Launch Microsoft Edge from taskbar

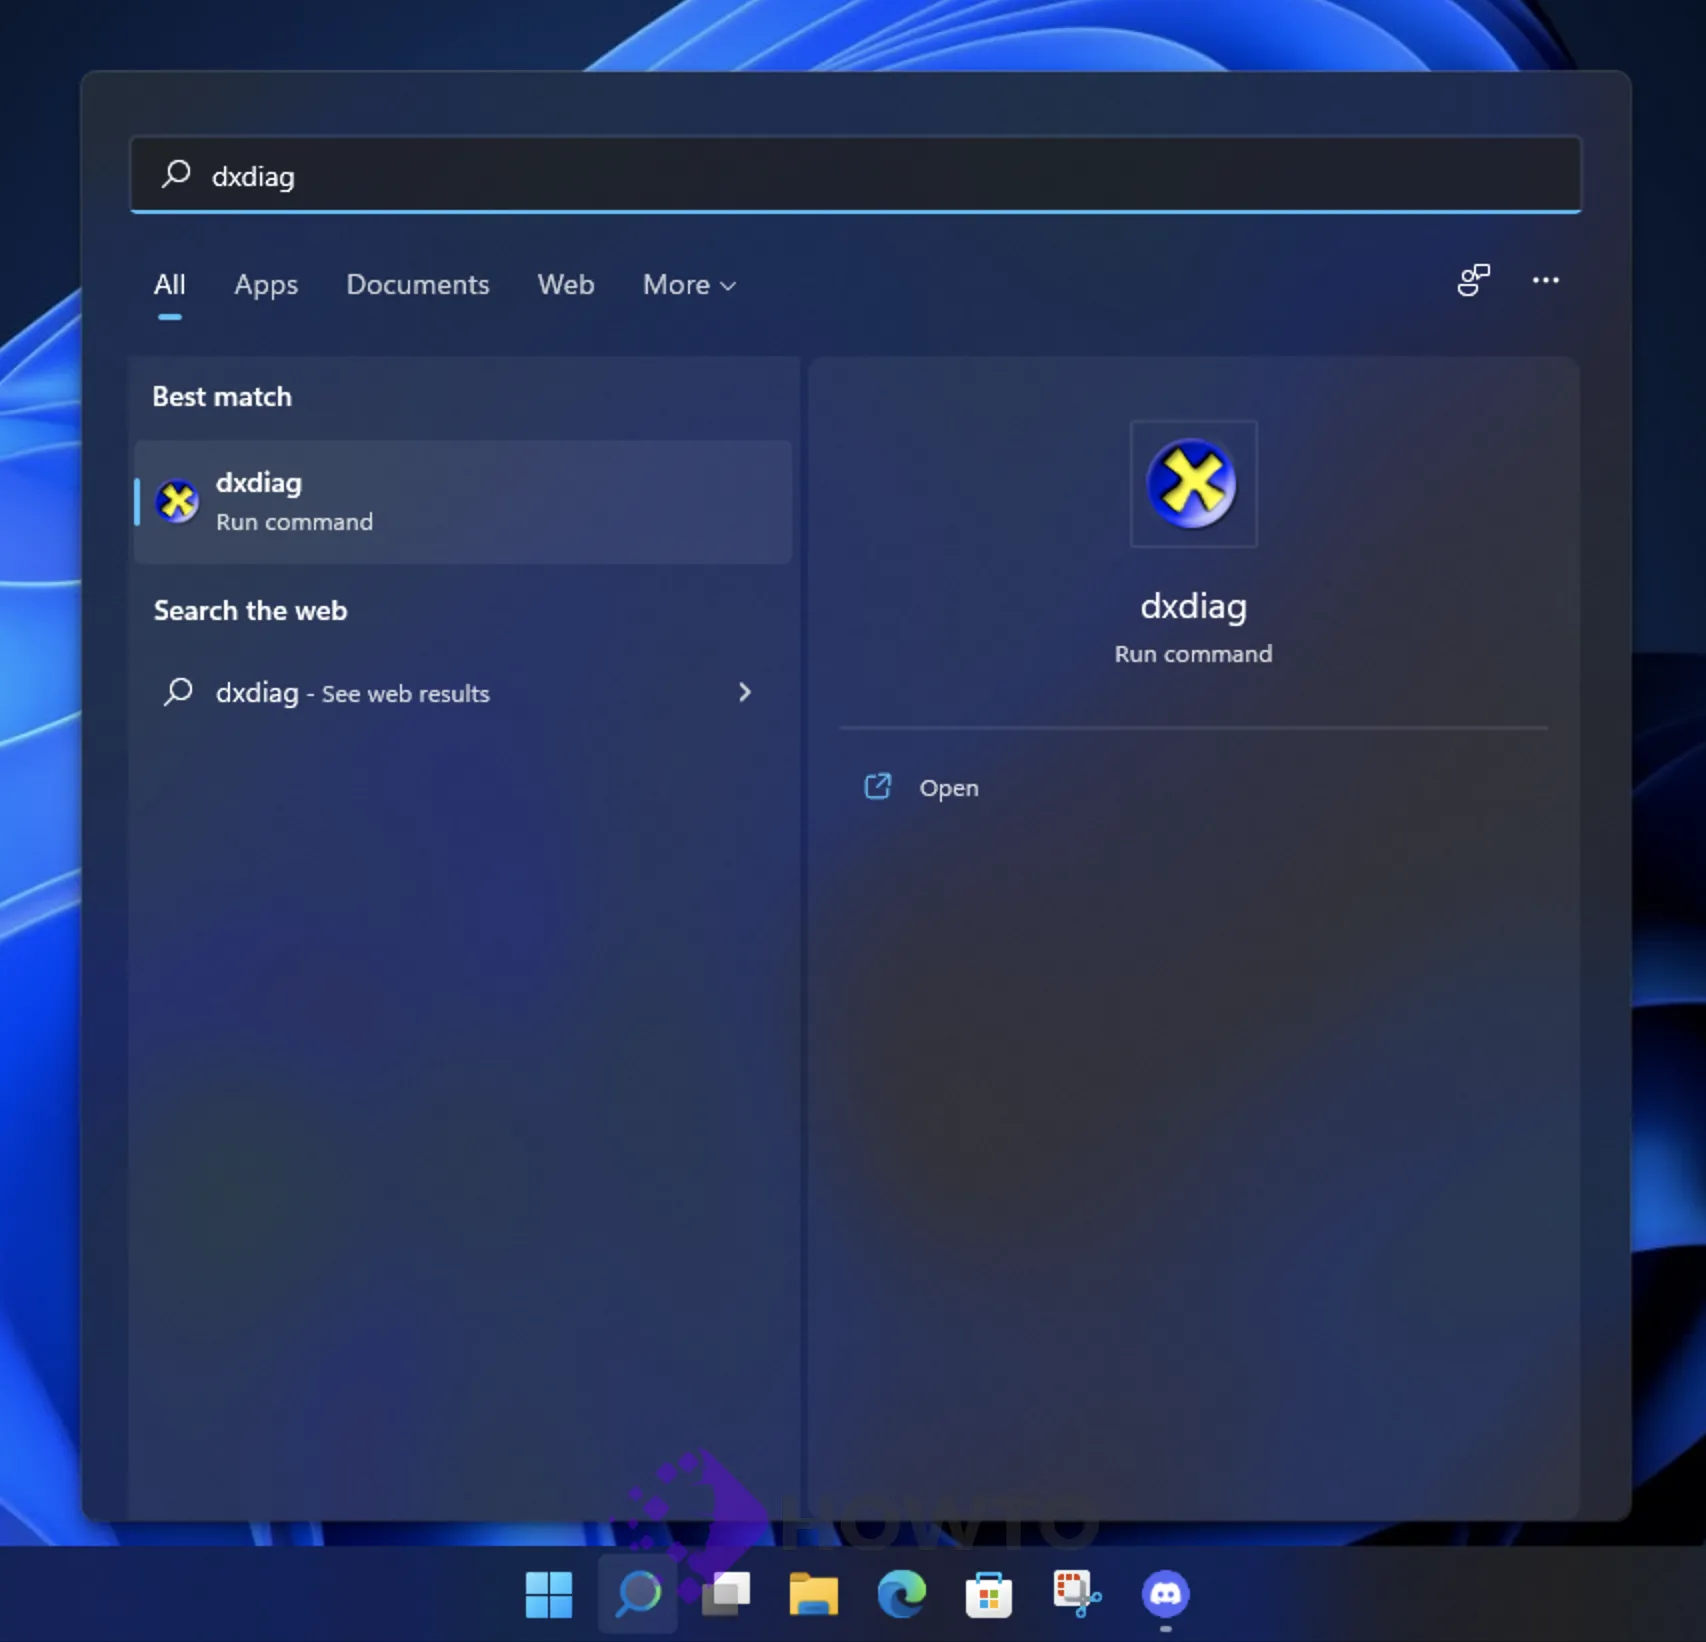(902, 1594)
